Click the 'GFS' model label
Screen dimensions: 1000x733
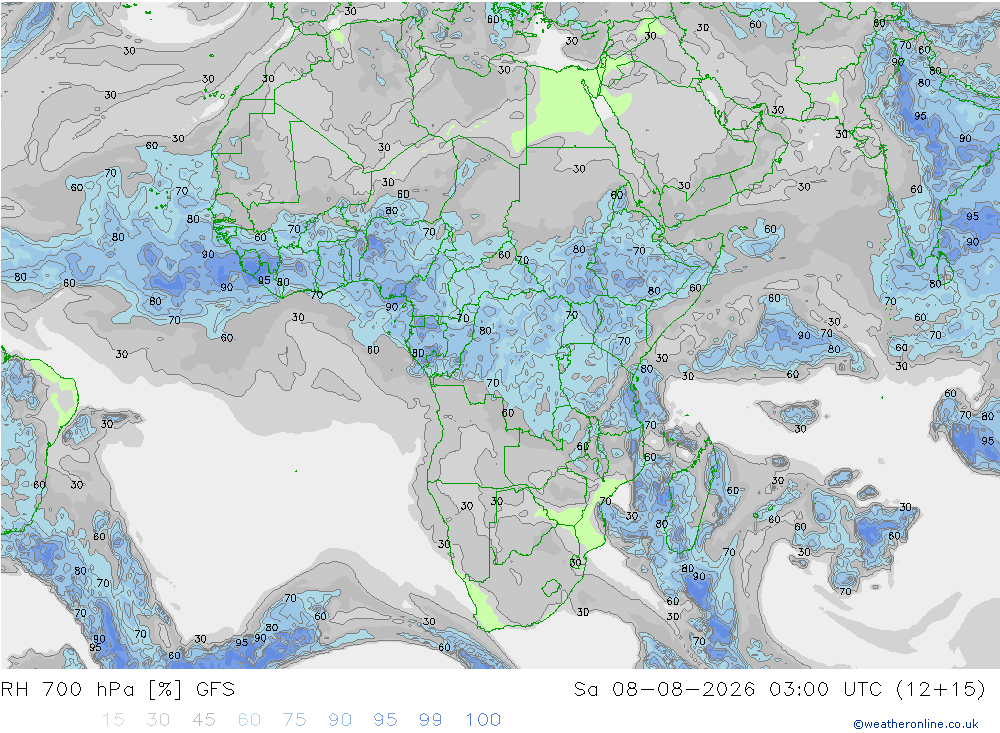[216, 690]
